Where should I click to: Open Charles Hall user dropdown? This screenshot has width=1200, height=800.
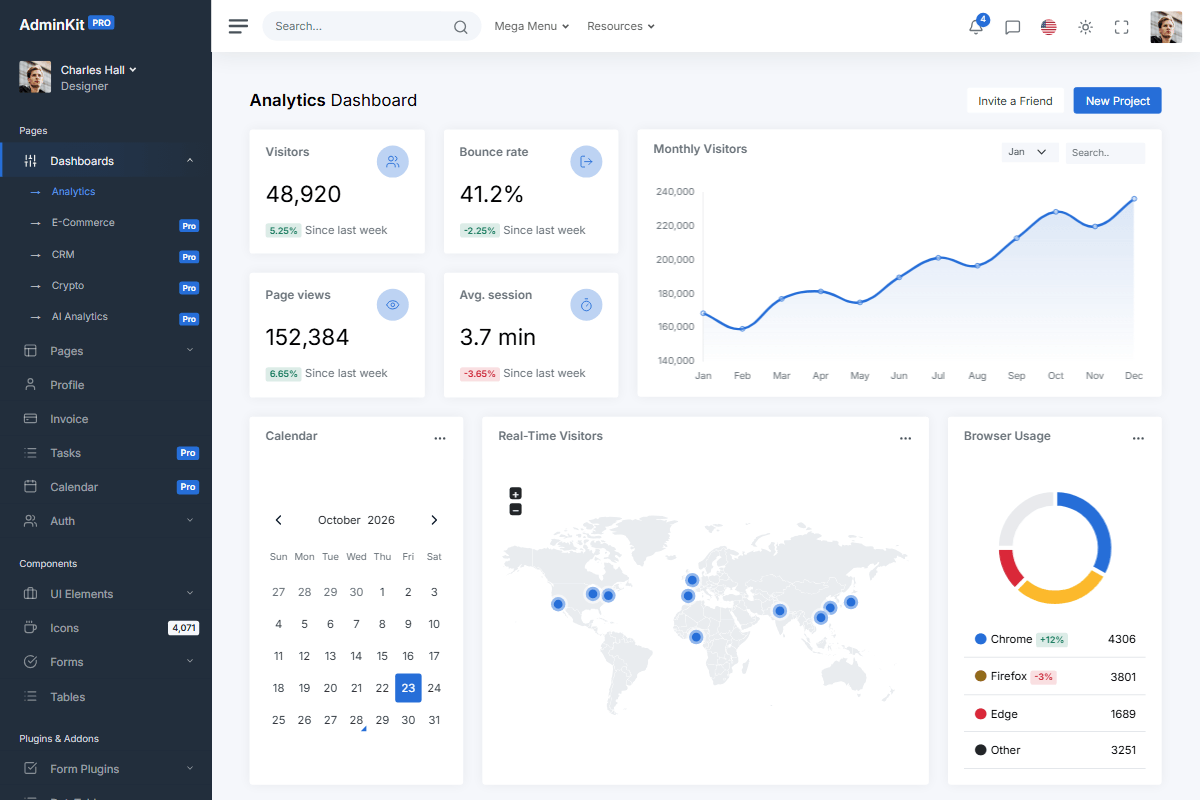point(98,70)
